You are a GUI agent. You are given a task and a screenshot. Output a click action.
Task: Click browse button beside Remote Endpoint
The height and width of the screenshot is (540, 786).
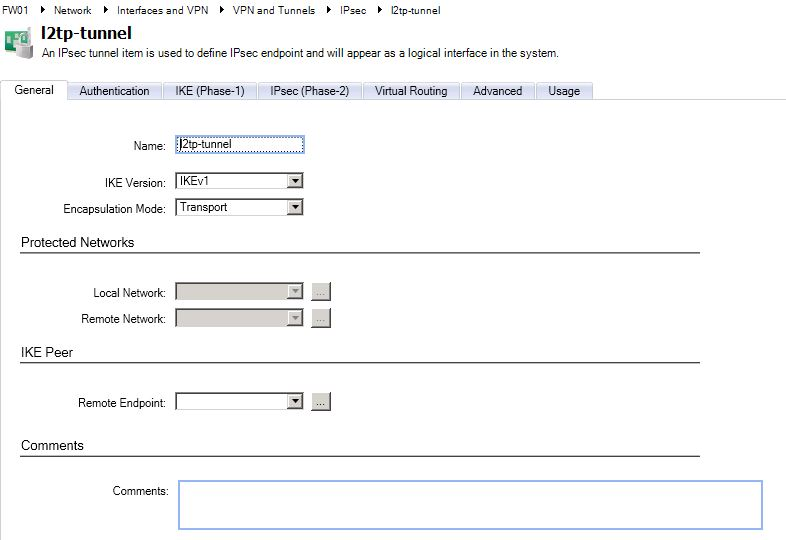[x=321, y=402]
